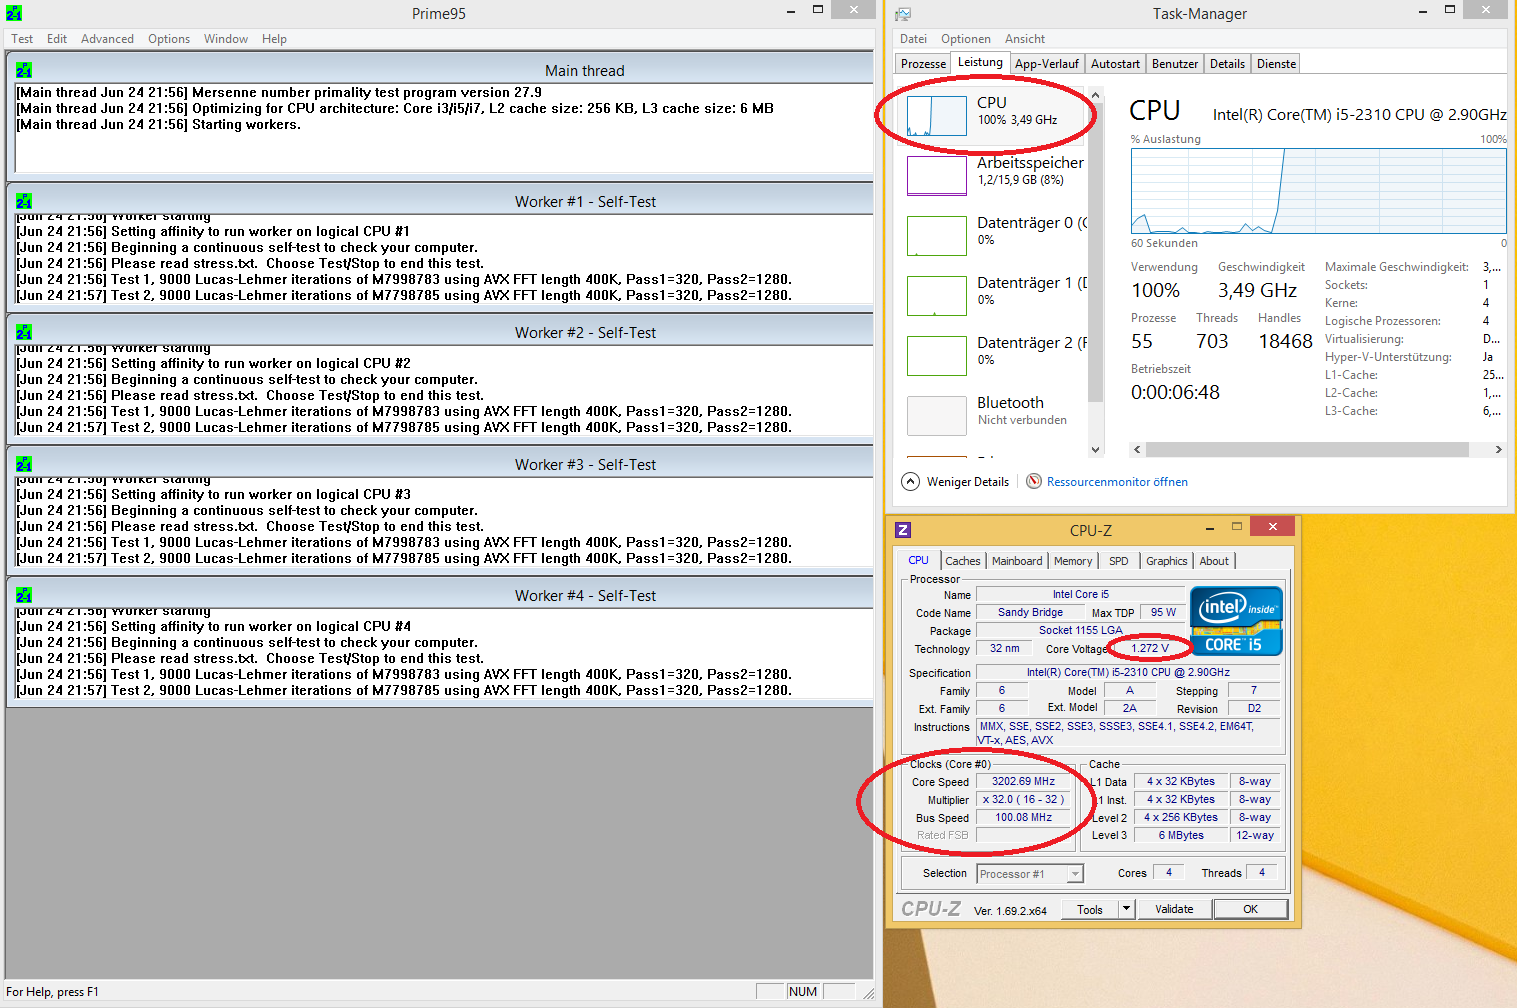Open the Window menu in Prime95
Viewport: 1517px width, 1008px height.
click(226, 39)
